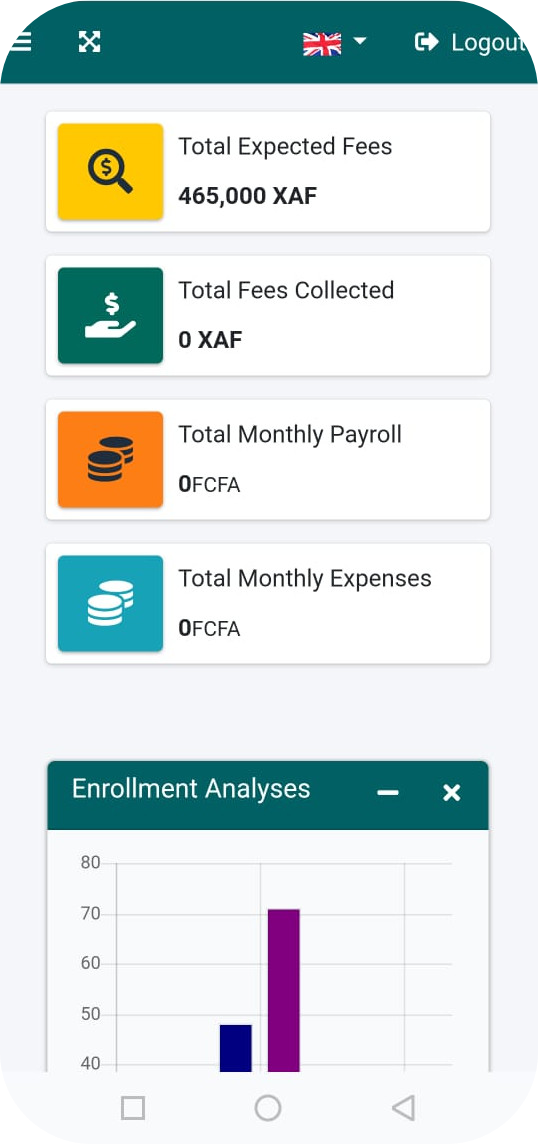
Task: Click the Enrollment Analyses panel title
Action: point(191,789)
